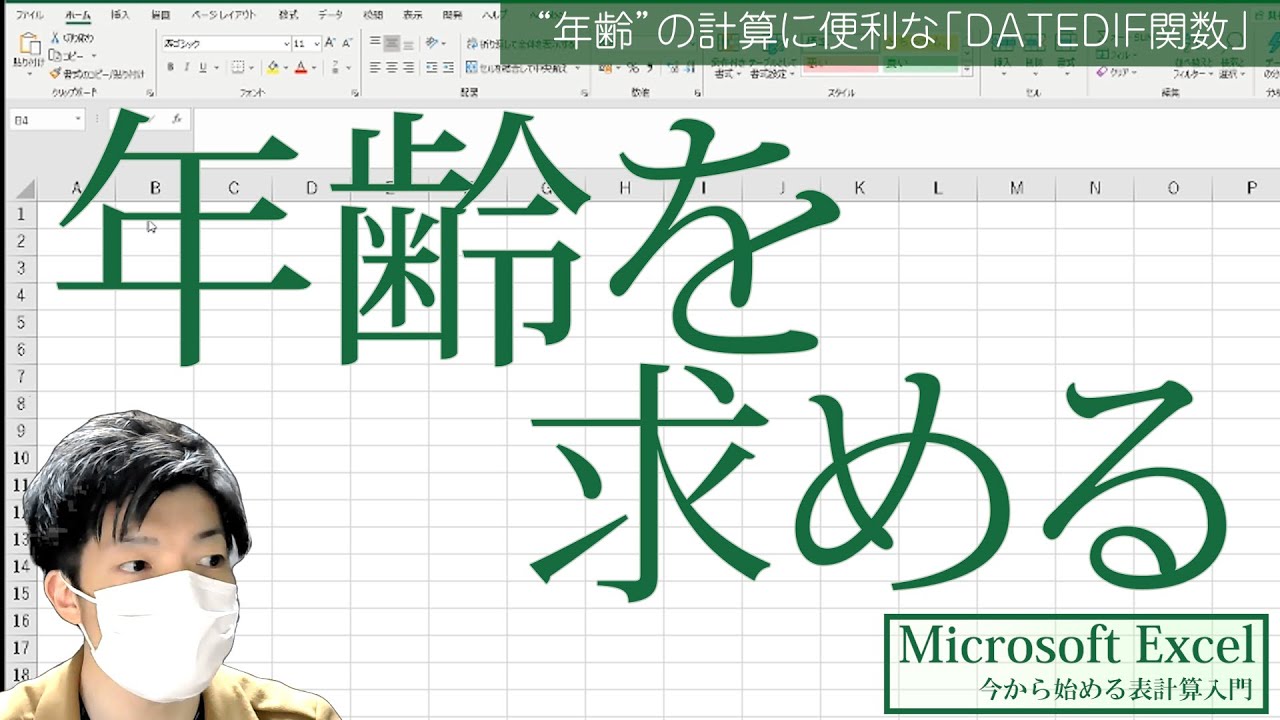
Task: Click the Align Right icon
Action: pos(408,68)
